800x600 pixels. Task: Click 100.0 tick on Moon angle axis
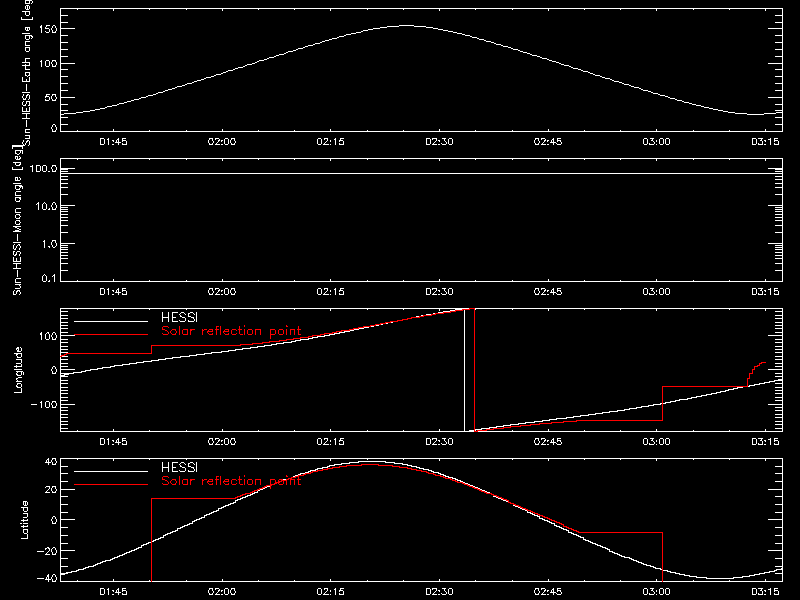tap(43, 169)
